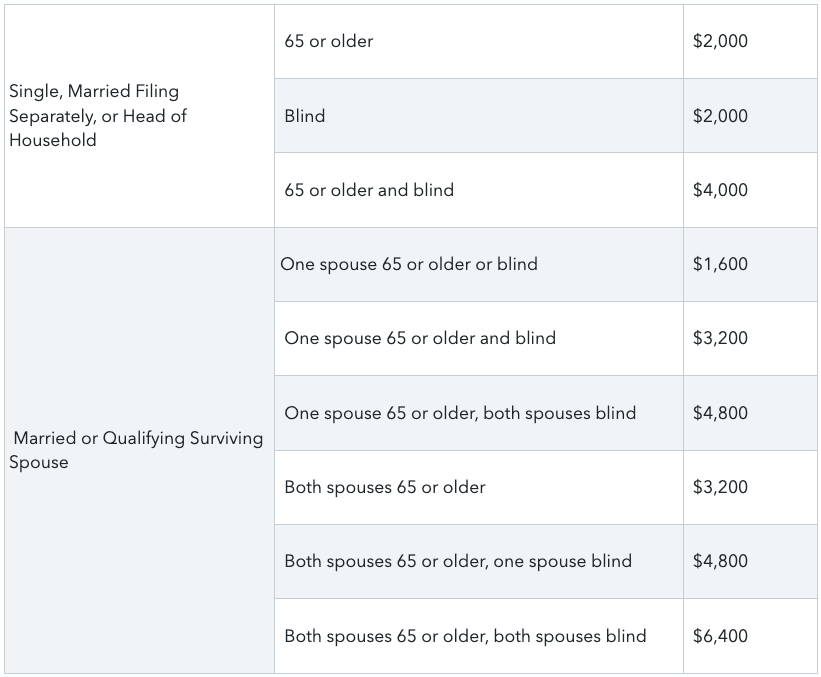Viewport: 821px width, 677px height.
Task: Click $3,200 beside "One spouse 65 or older and blind"
Action: [x=720, y=338]
